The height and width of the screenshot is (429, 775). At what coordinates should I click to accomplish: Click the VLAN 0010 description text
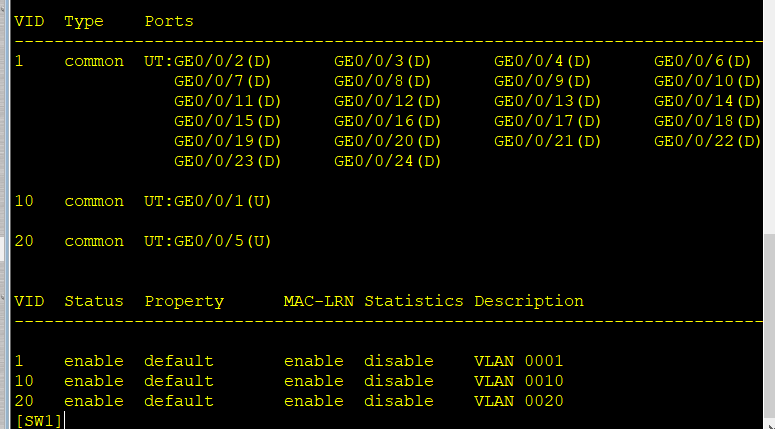(x=518, y=381)
